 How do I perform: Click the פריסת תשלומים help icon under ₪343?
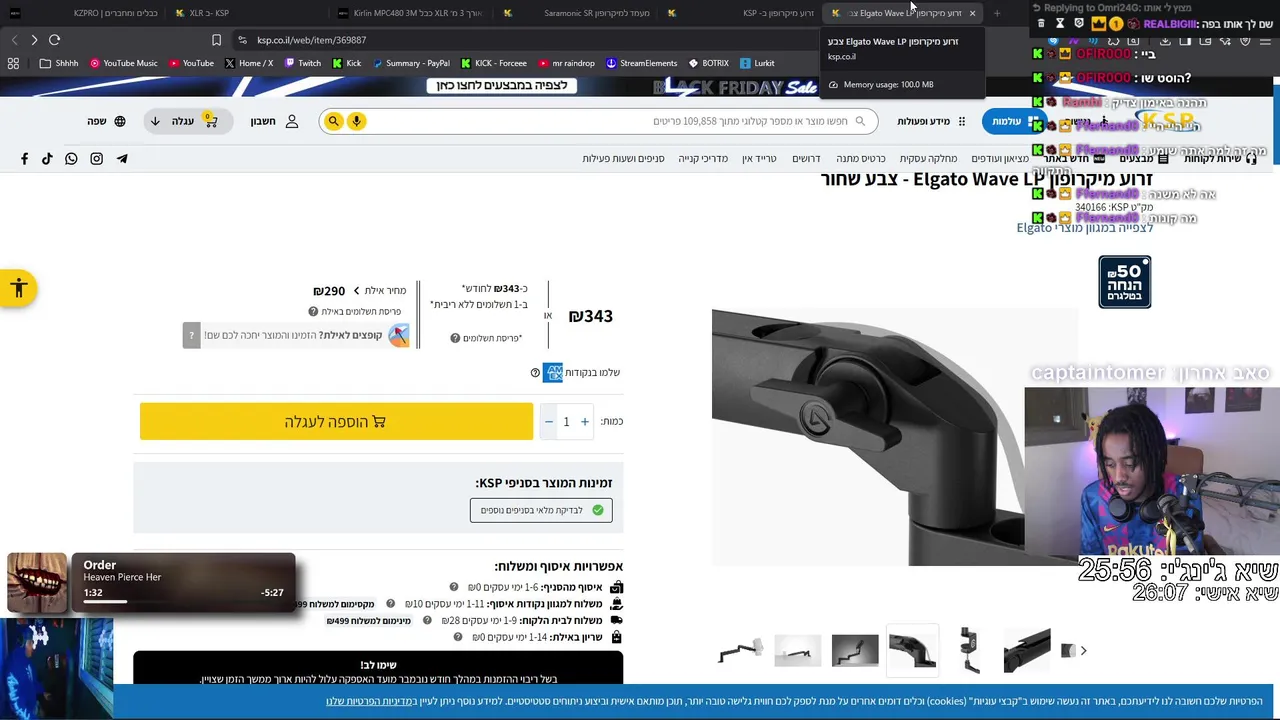click(455, 339)
